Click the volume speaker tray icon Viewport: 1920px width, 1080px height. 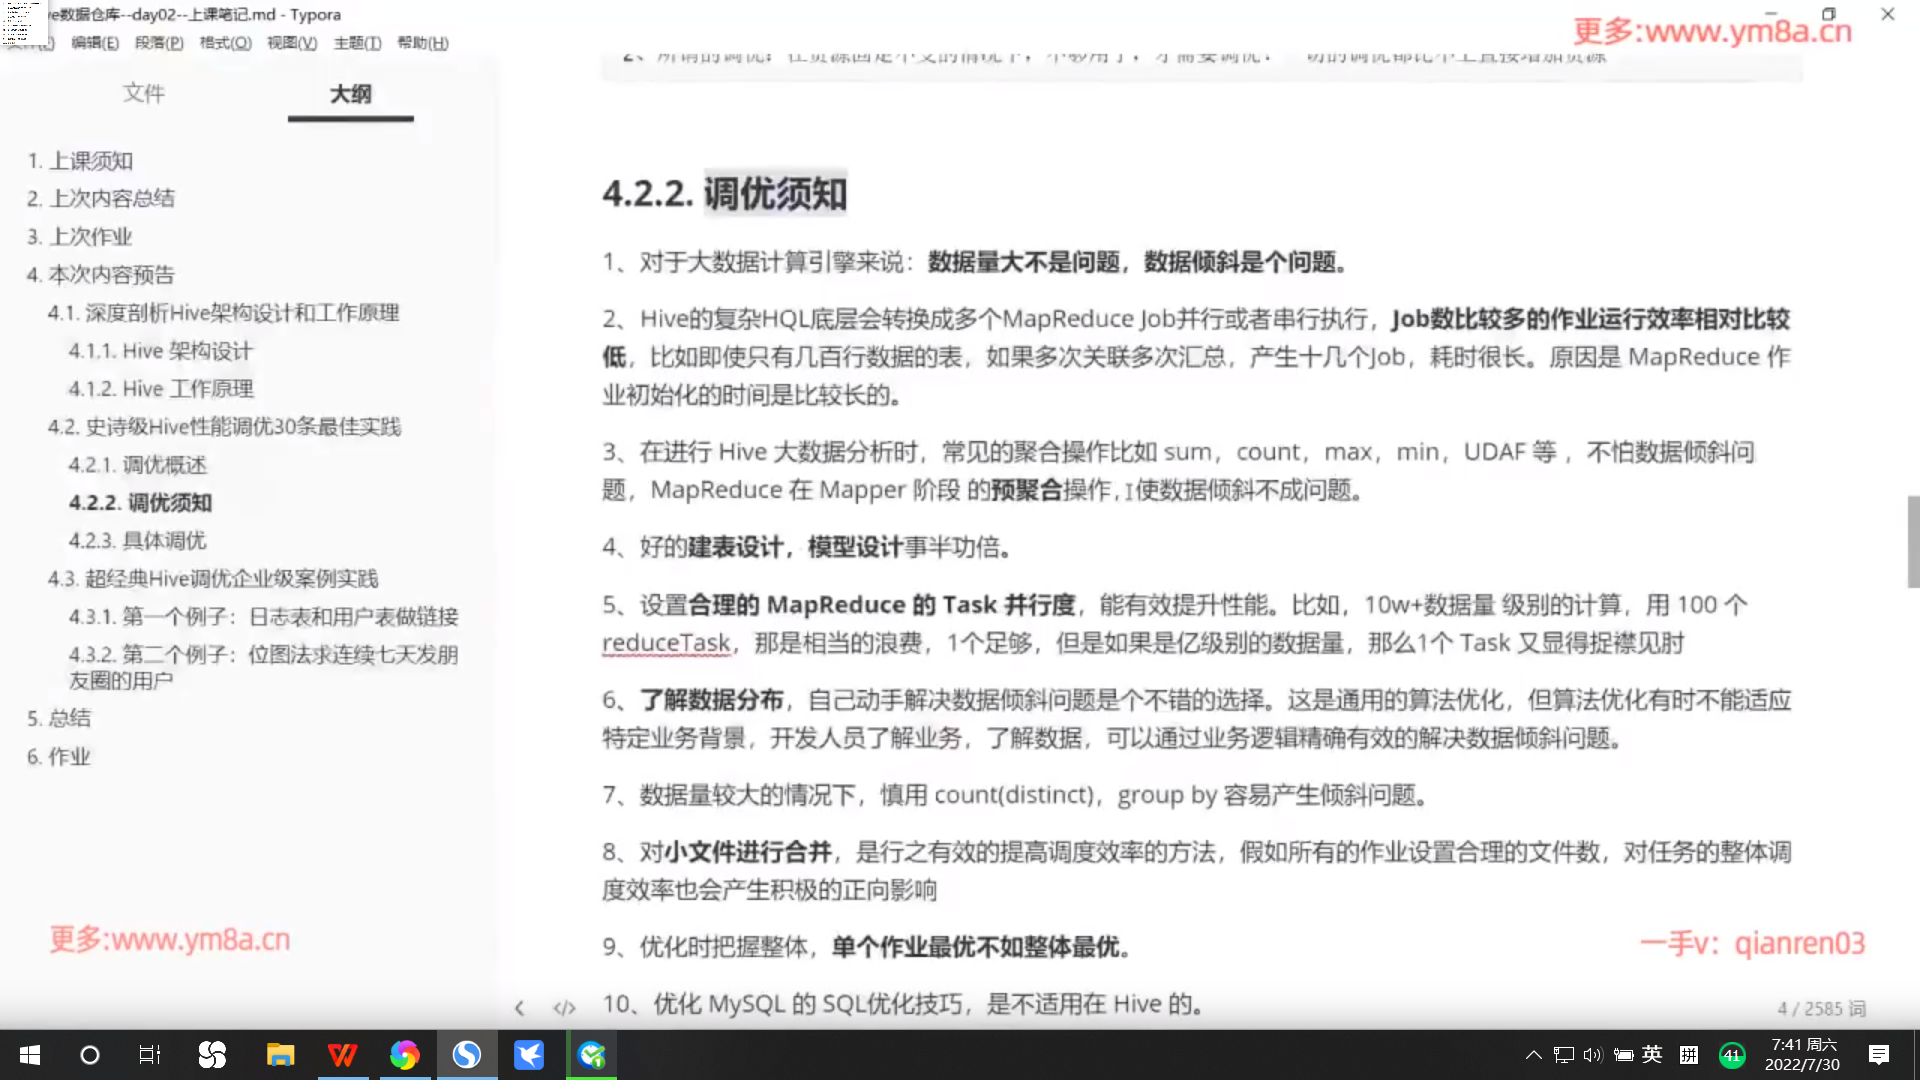pyautogui.click(x=1592, y=1055)
